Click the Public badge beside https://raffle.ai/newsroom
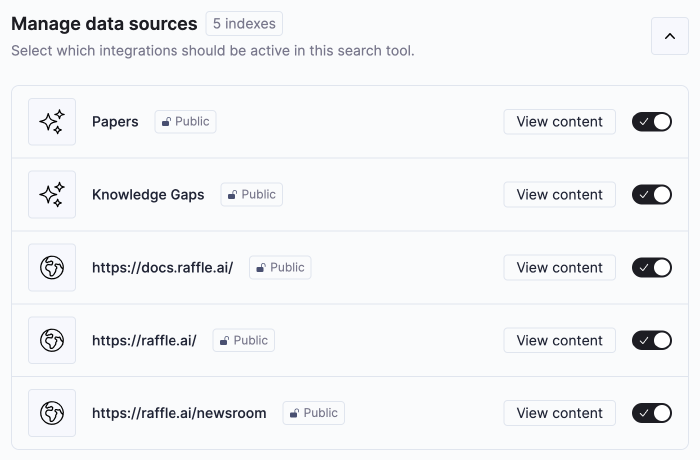 click(x=313, y=413)
